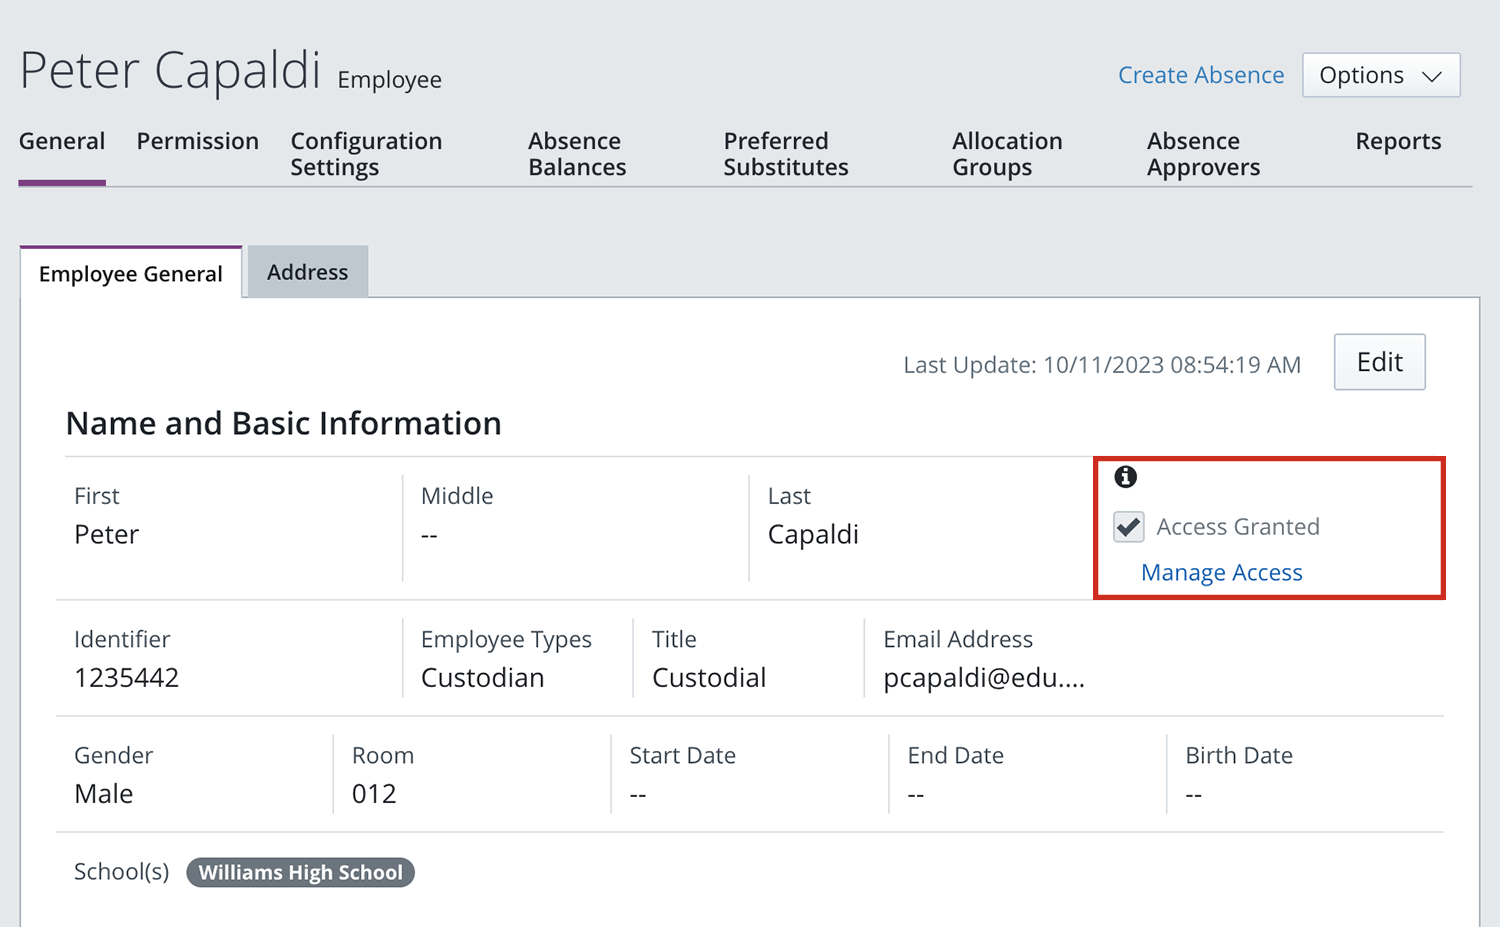
Task: View the Absence Approvers tab
Action: (x=1203, y=154)
